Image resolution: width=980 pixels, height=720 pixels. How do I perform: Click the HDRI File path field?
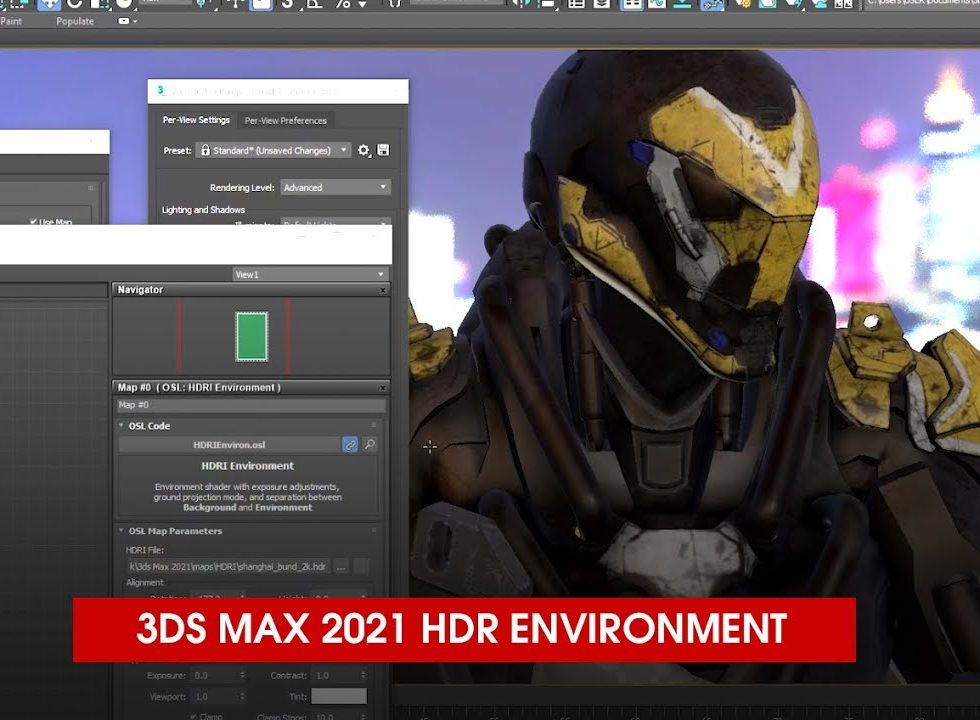[228, 567]
